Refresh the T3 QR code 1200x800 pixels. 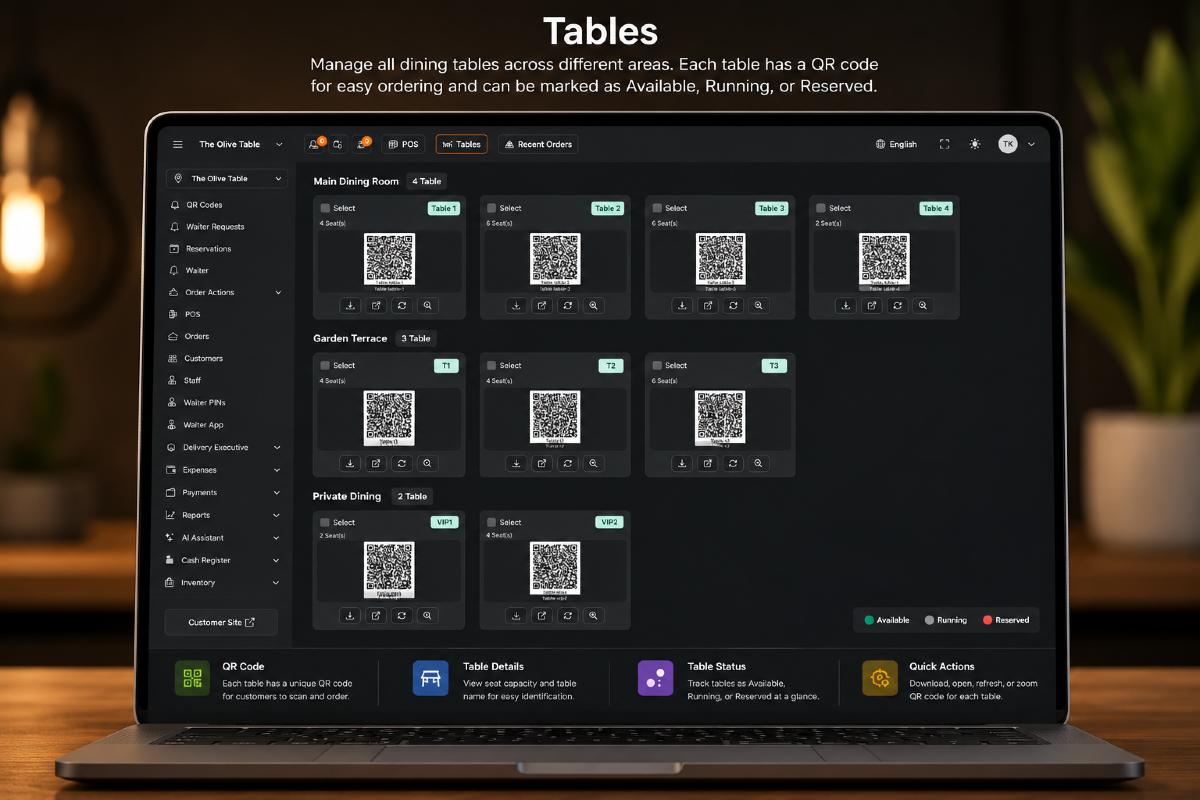tap(734, 463)
